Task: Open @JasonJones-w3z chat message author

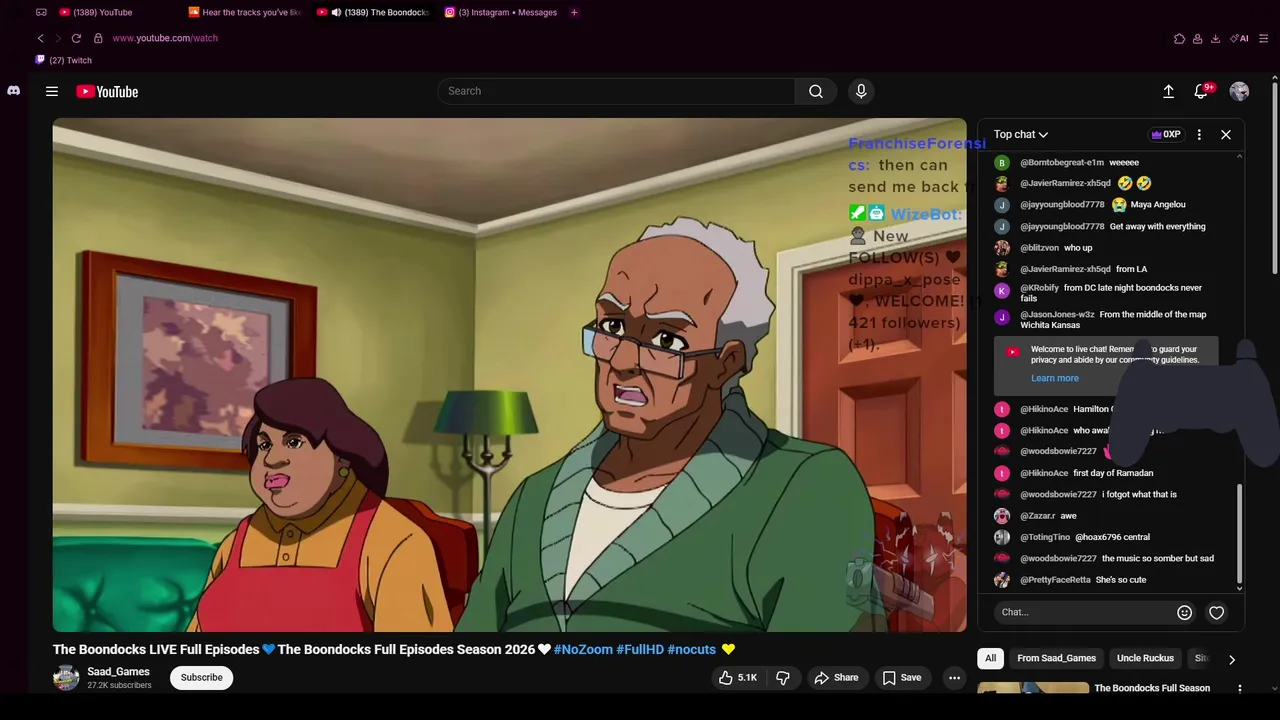Action: click(x=1057, y=314)
